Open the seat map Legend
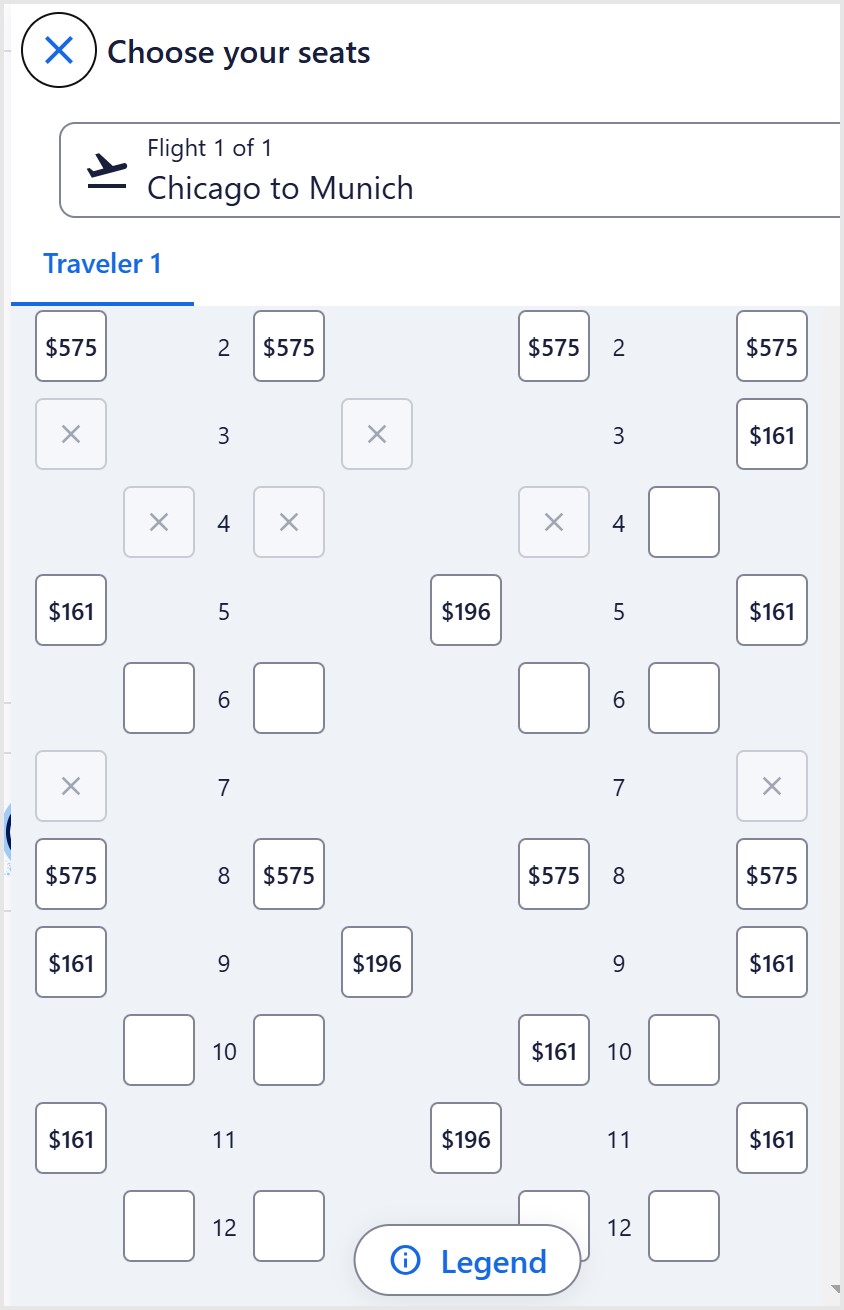 (x=466, y=1260)
